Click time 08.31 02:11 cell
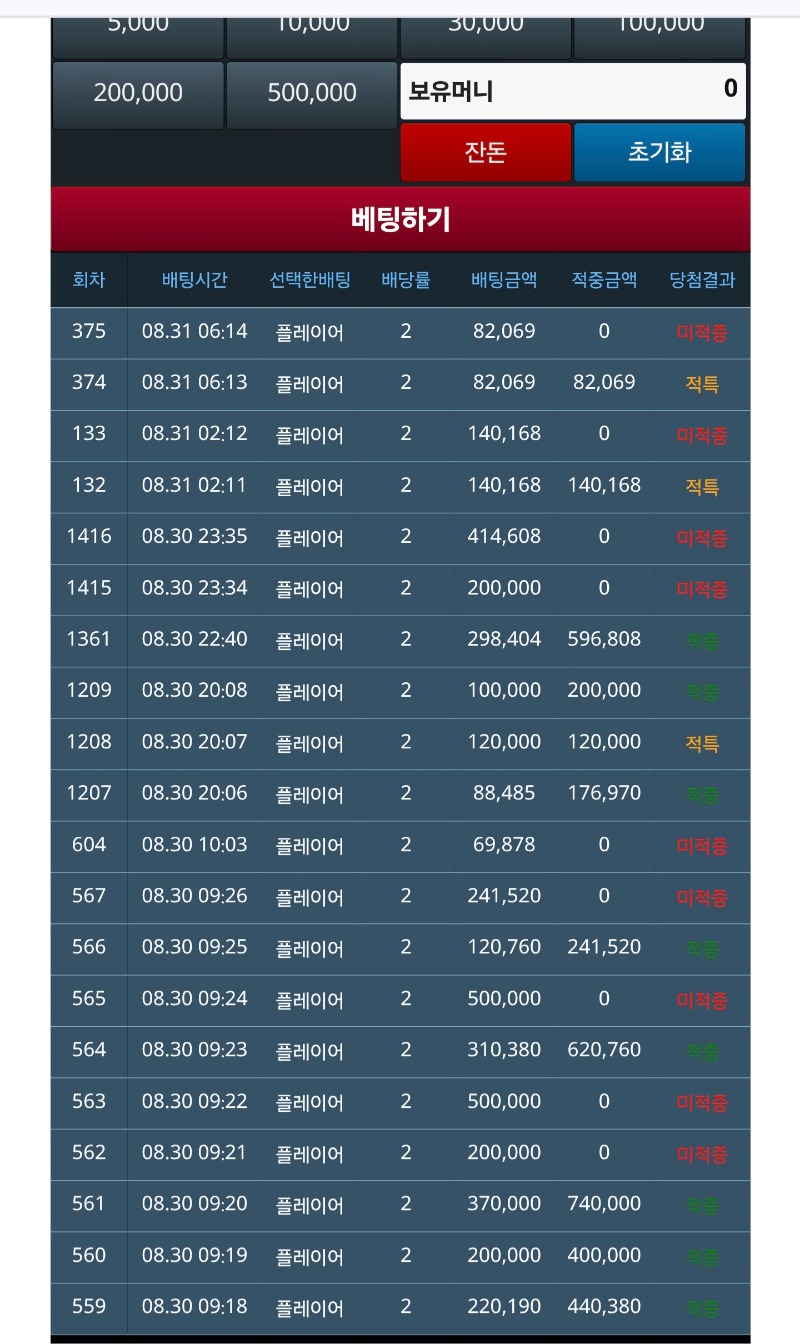 click(x=195, y=485)
